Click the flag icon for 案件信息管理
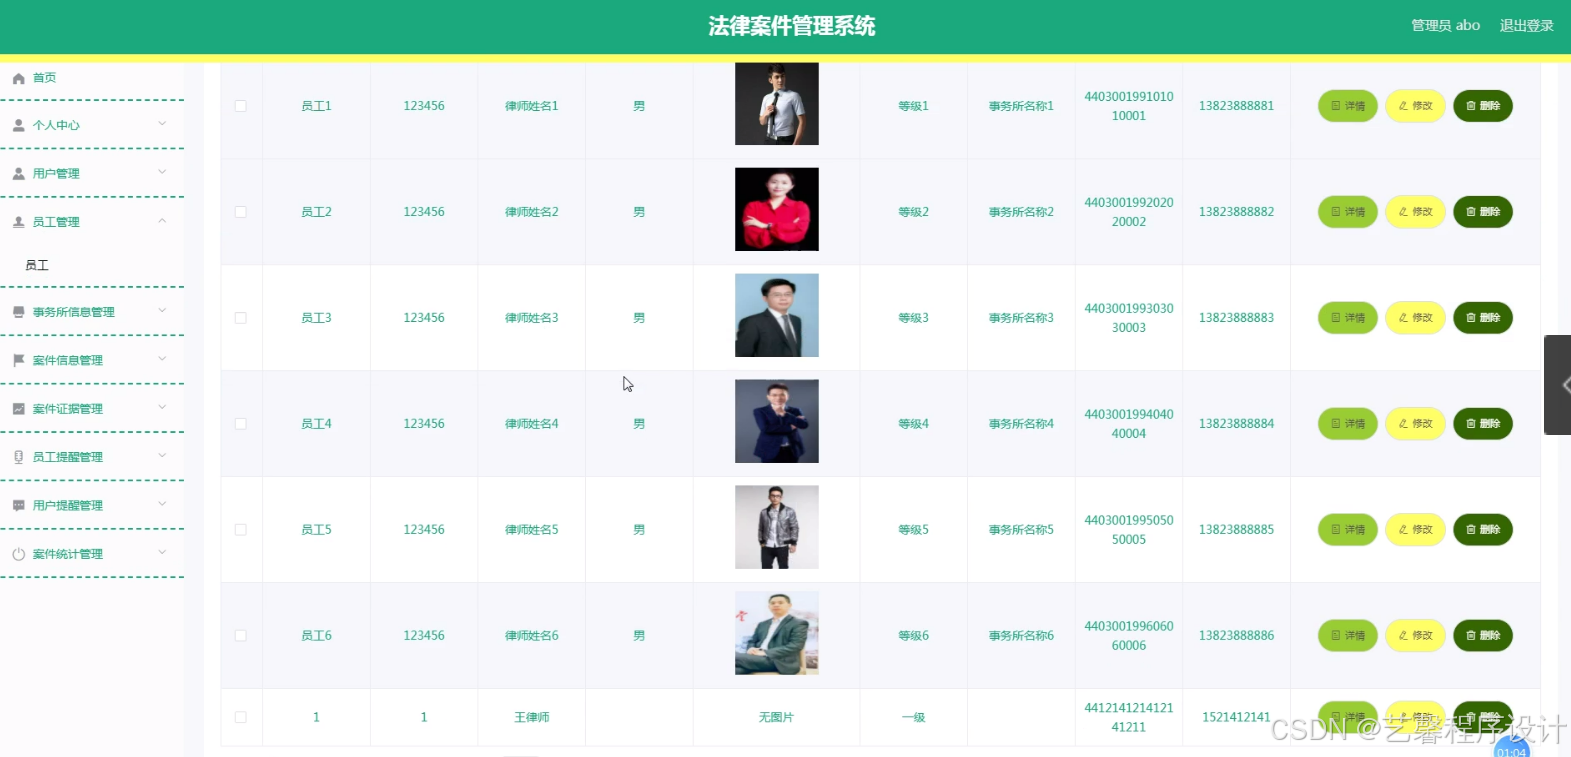The width and height of the screenshot is (1571, 757). click(17, 360)
